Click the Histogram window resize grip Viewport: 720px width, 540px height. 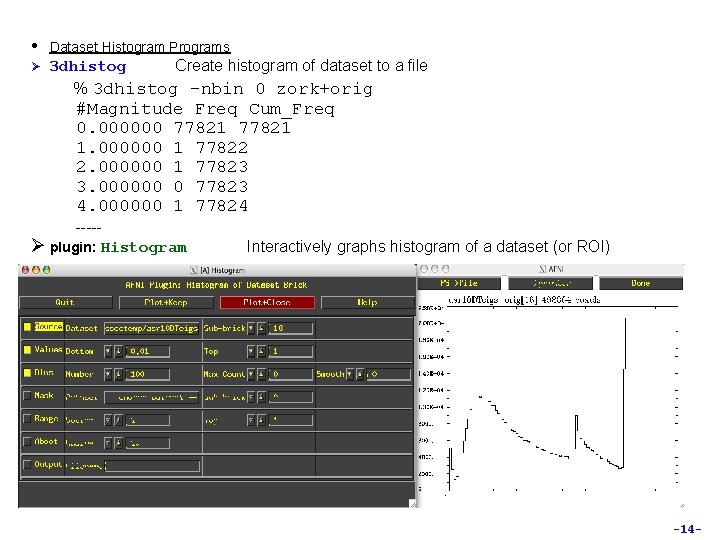tap(412, 504)
